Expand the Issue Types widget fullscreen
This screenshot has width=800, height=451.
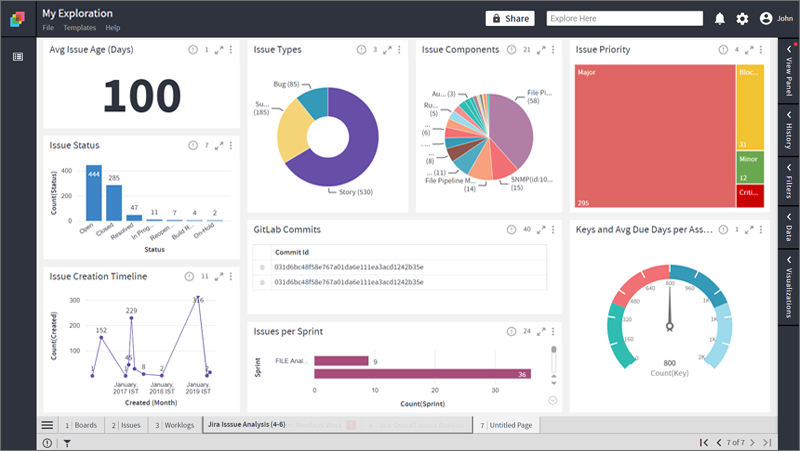(387, 50)
